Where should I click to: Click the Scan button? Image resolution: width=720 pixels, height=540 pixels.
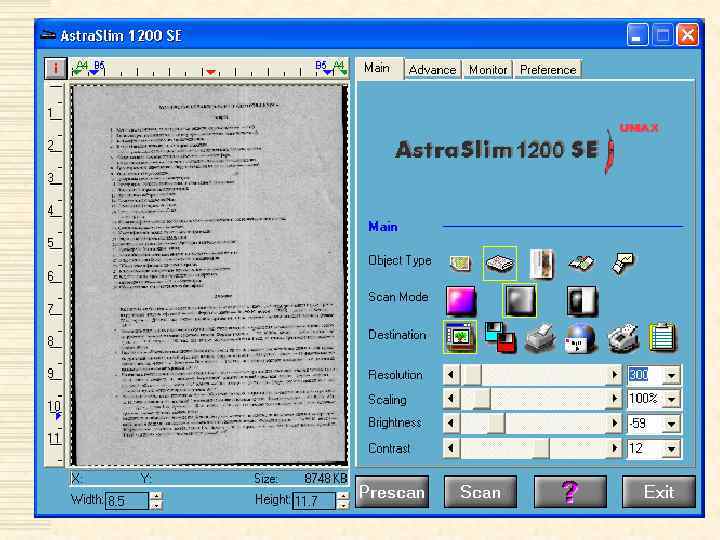480,492
